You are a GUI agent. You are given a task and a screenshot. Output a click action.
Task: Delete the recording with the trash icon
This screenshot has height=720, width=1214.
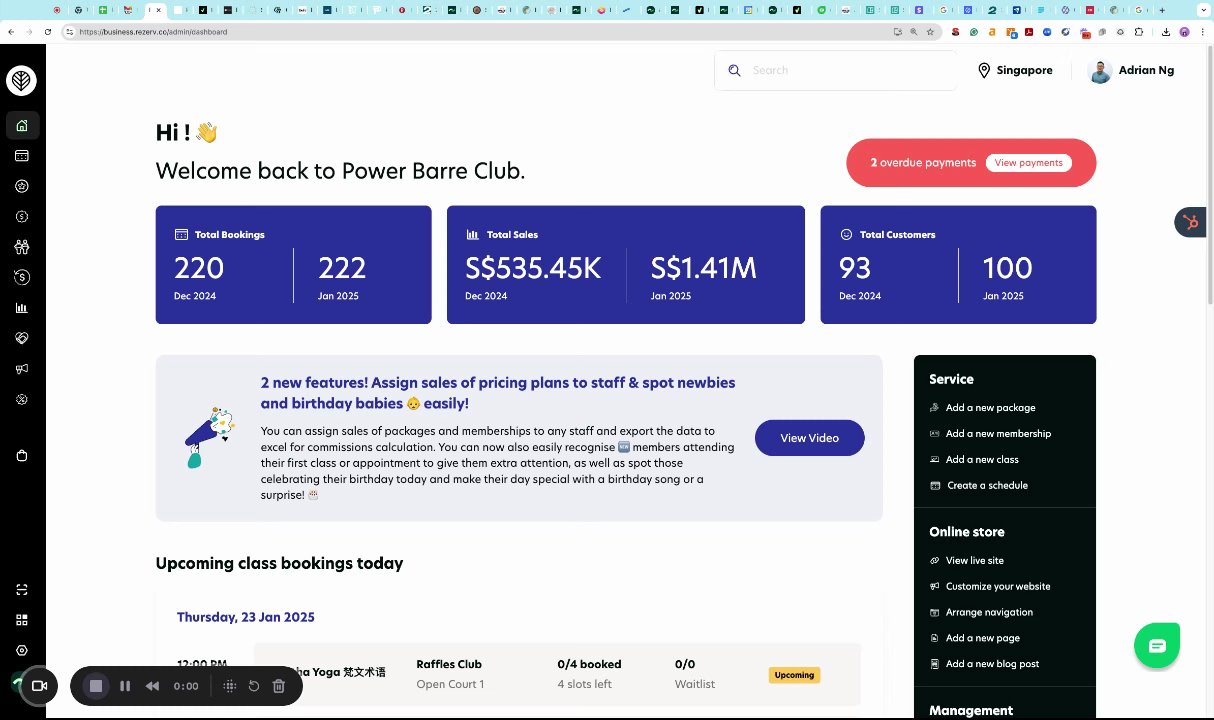(279, 686)
